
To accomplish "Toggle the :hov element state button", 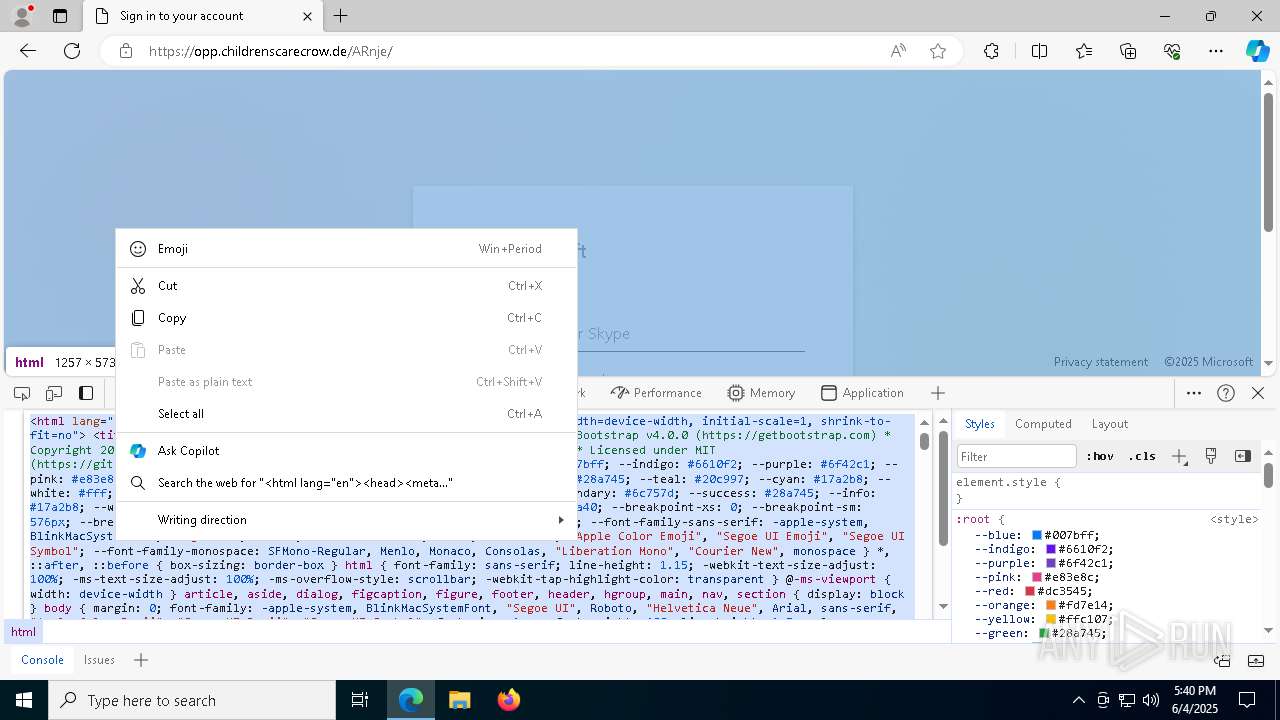I will [x=1100, y=456].
